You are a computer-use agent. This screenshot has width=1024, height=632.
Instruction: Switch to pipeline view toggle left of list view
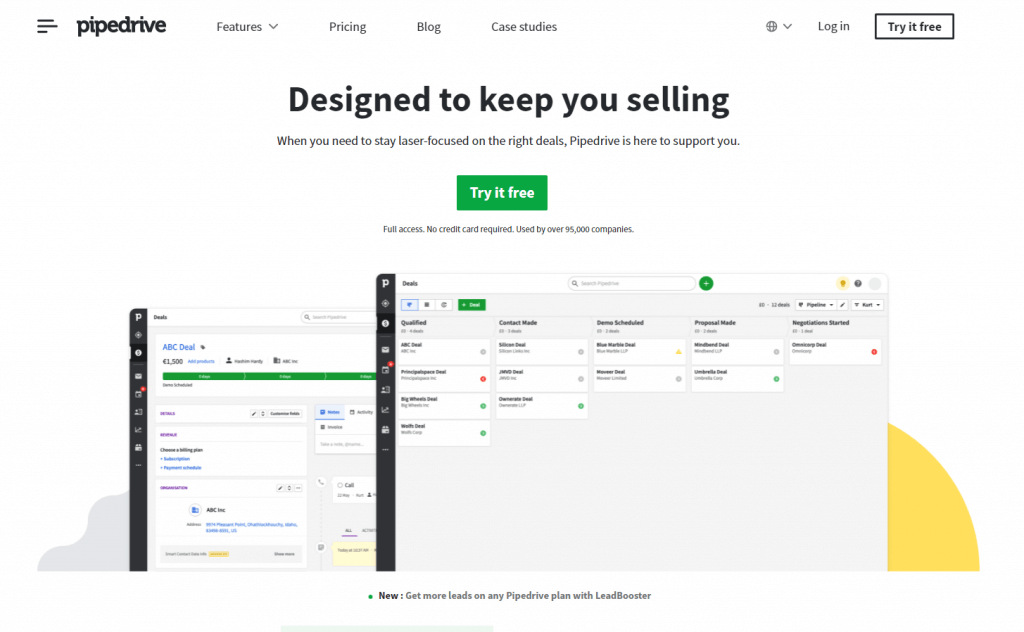click(x=410, y=304)
